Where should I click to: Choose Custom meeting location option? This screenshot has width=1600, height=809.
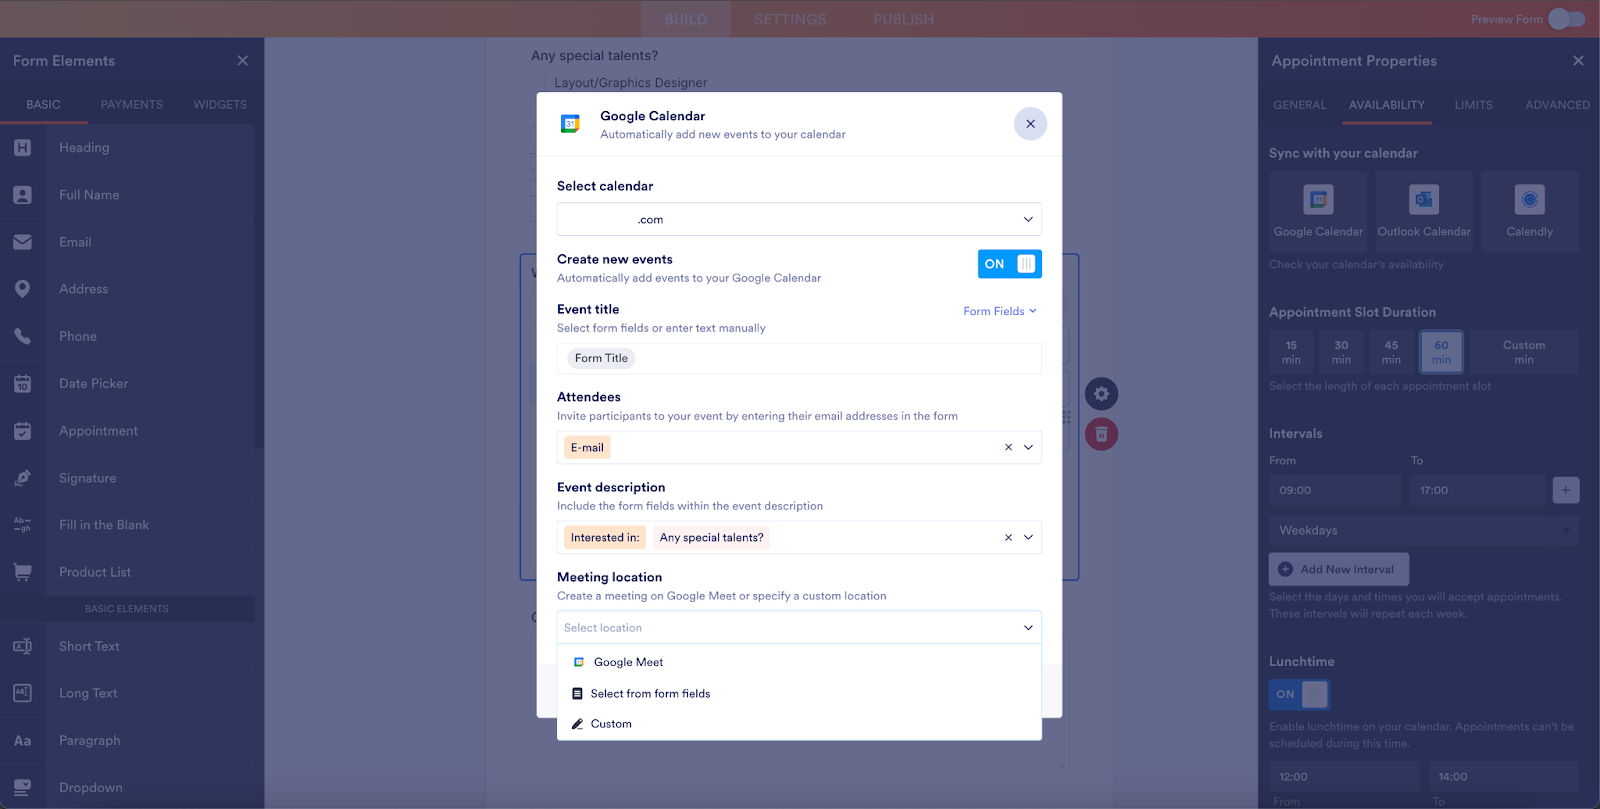point(799,724)
